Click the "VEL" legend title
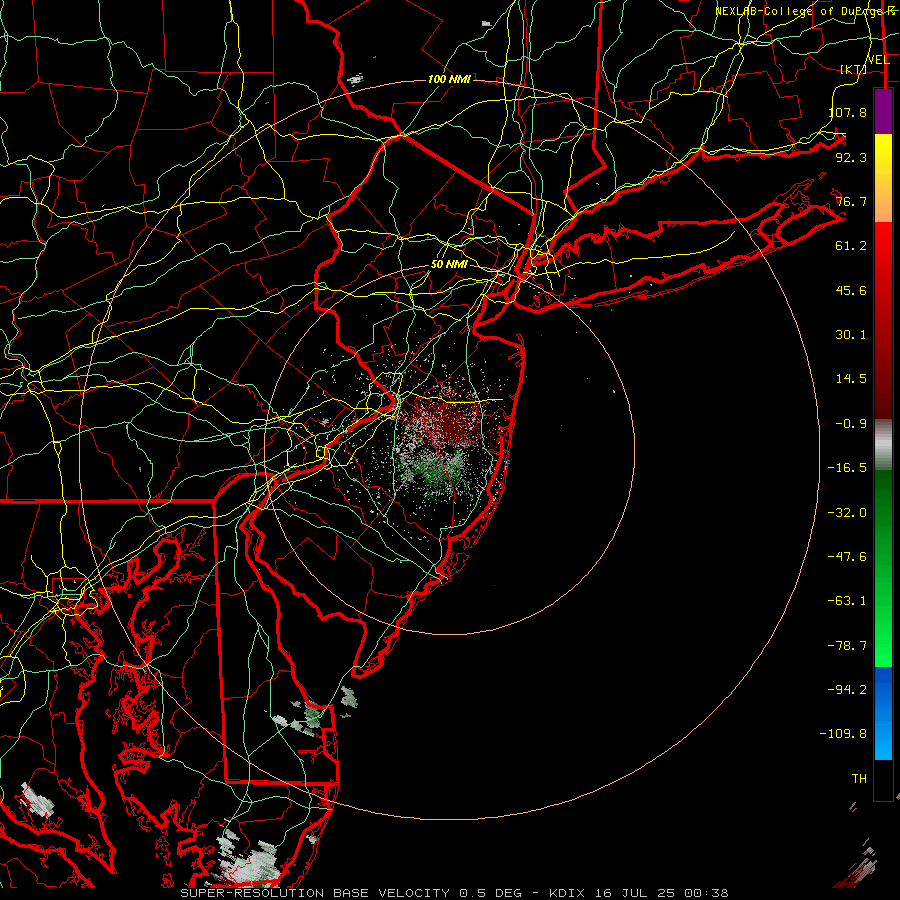 [x=878, y=60]
